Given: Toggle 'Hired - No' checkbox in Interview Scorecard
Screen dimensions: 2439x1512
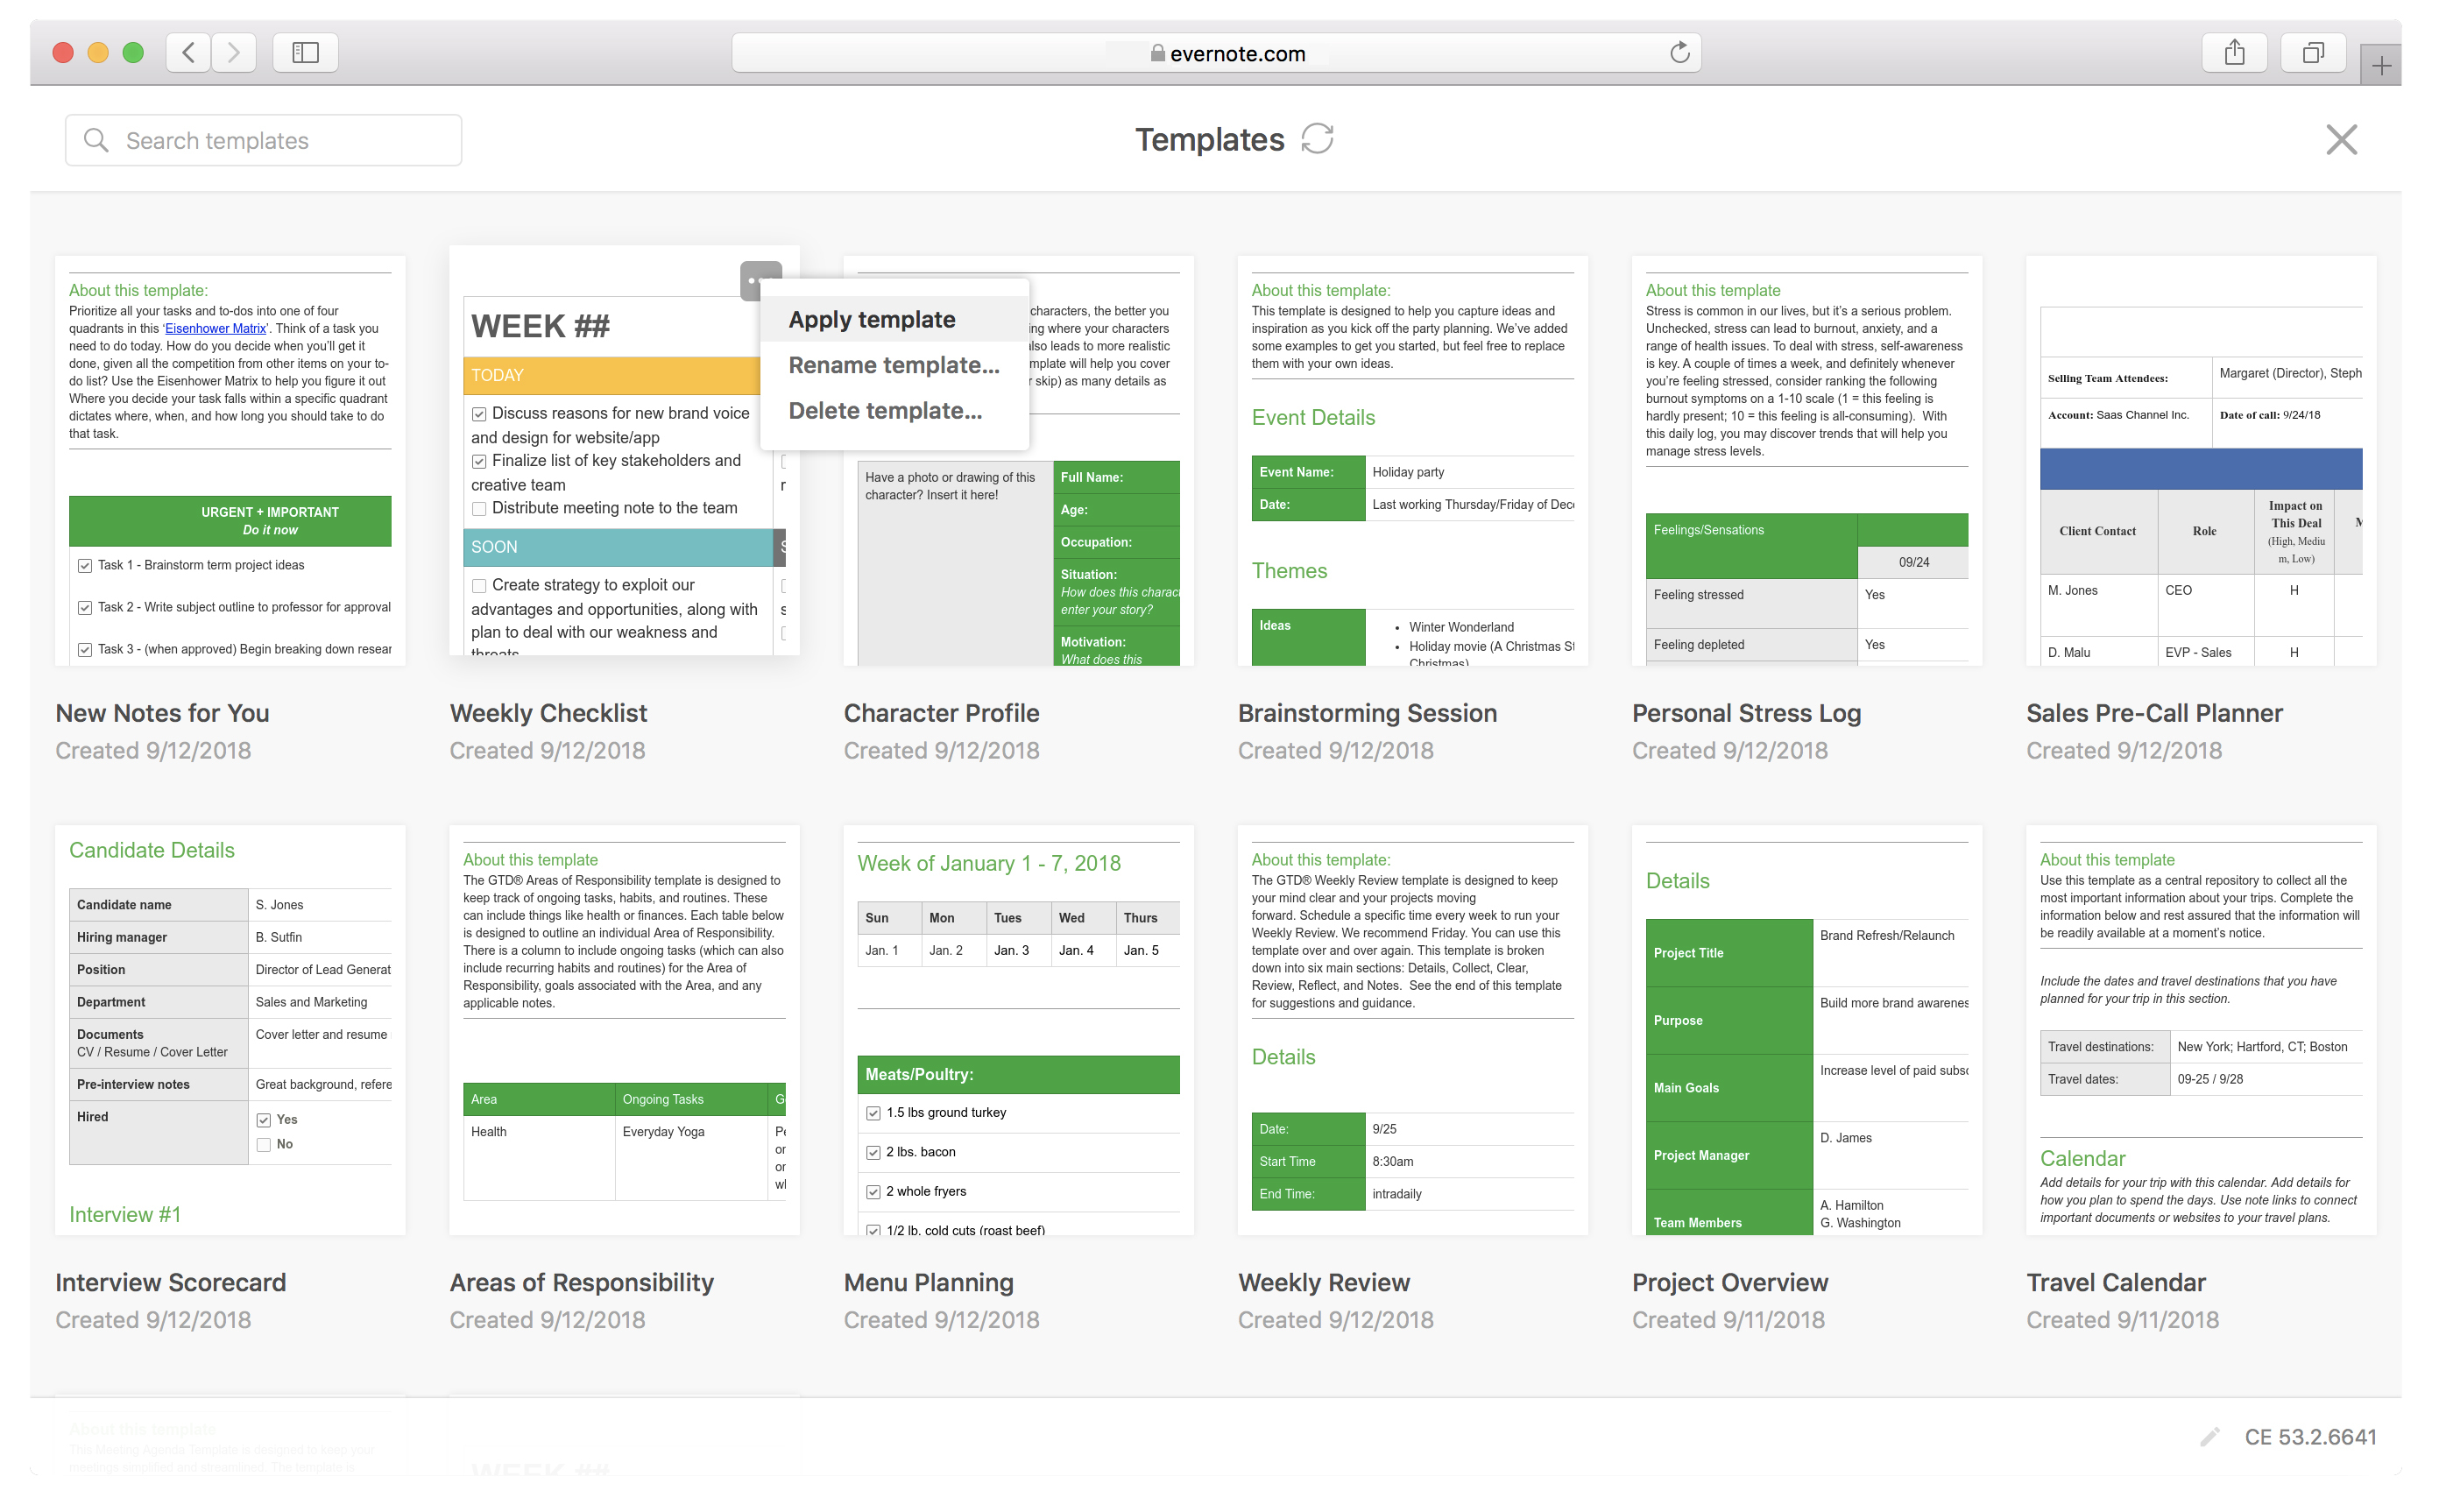Looking at the screenshot, I should 265,1141.
